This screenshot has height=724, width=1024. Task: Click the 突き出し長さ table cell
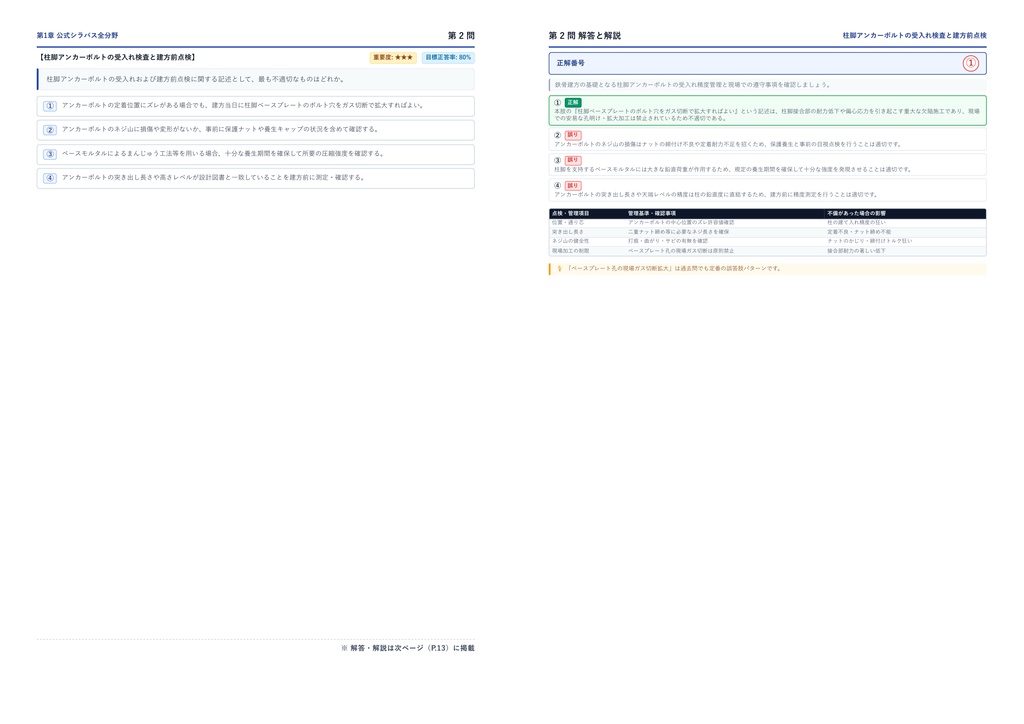click(x=568, y=232)
